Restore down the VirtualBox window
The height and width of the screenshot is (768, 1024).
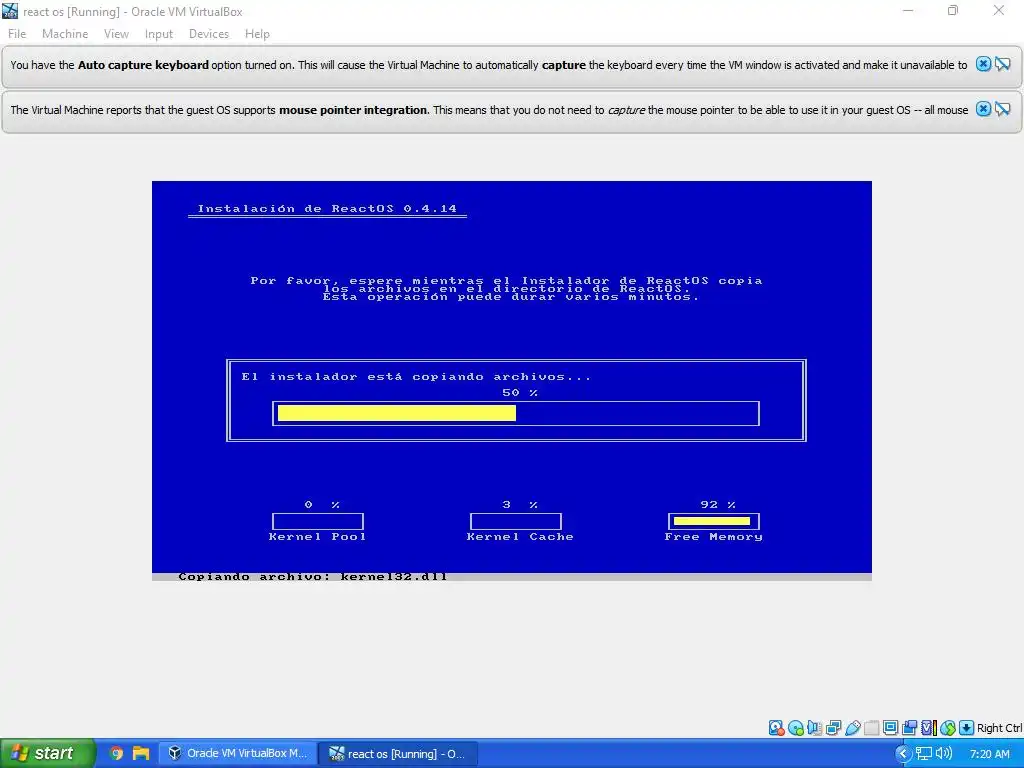(953, 10)
